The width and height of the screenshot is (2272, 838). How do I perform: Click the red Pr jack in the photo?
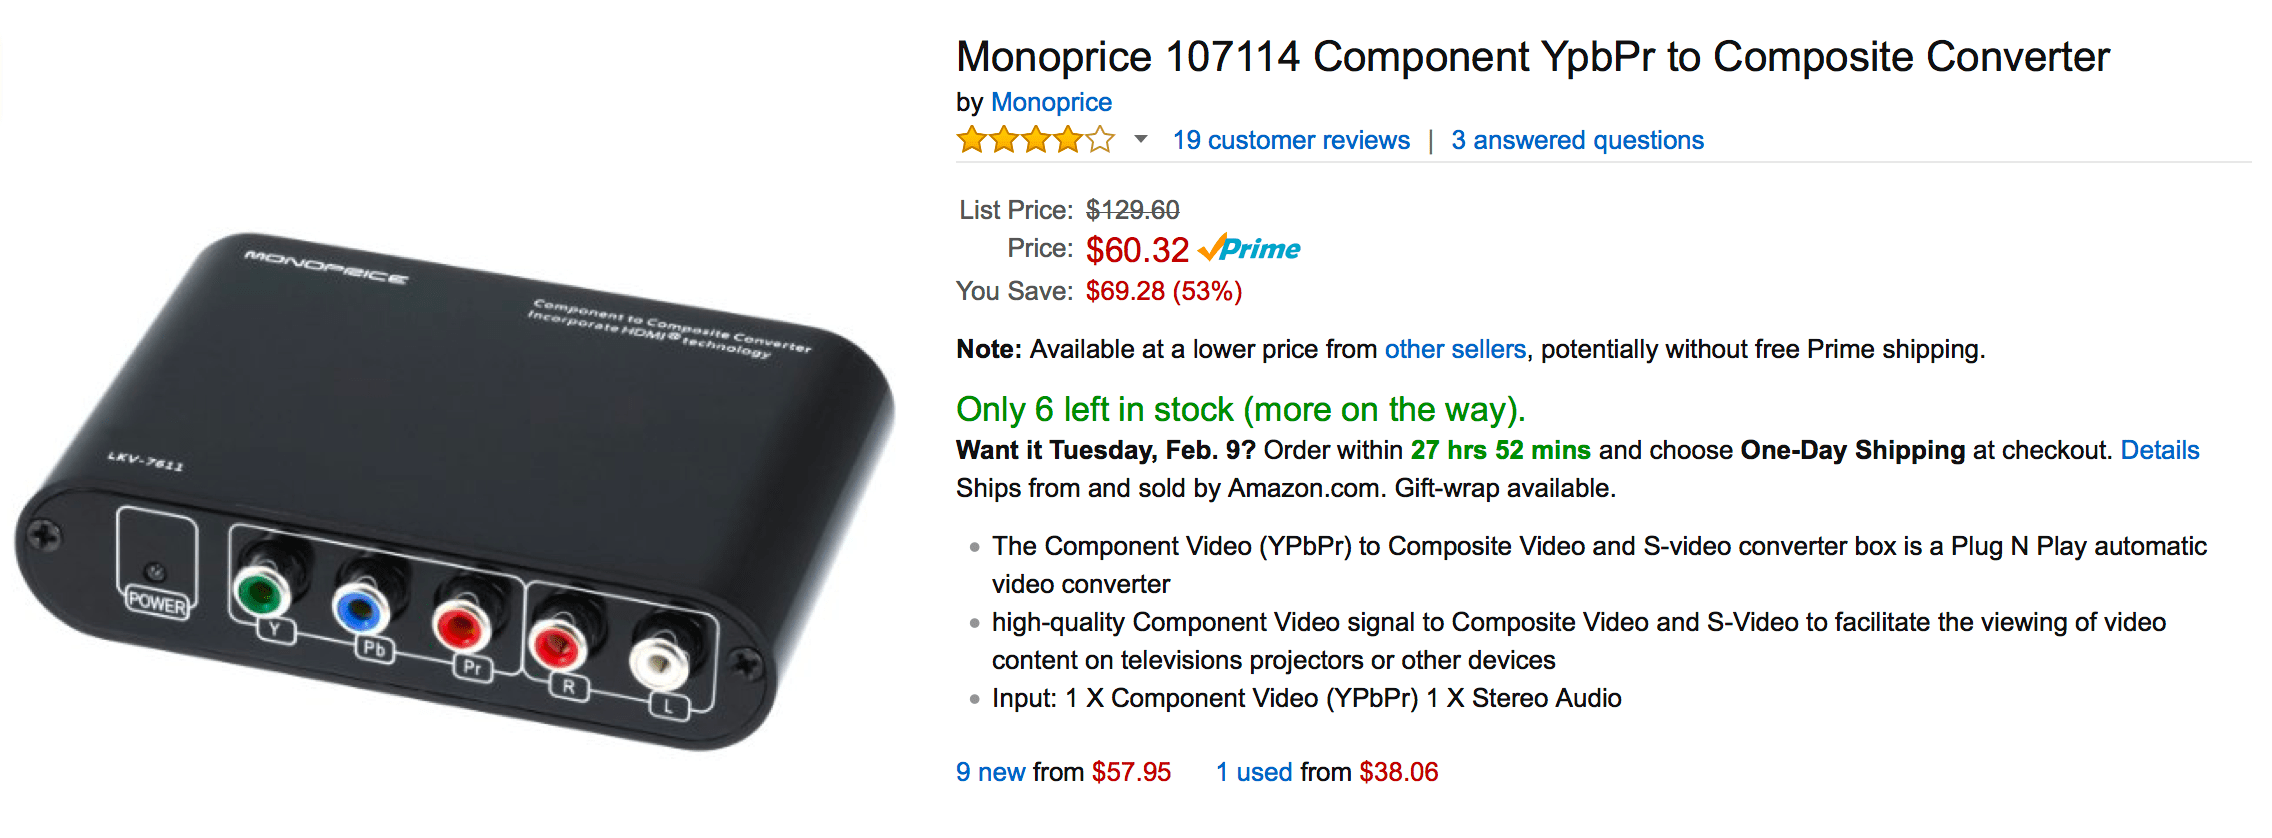pos(459,629)
